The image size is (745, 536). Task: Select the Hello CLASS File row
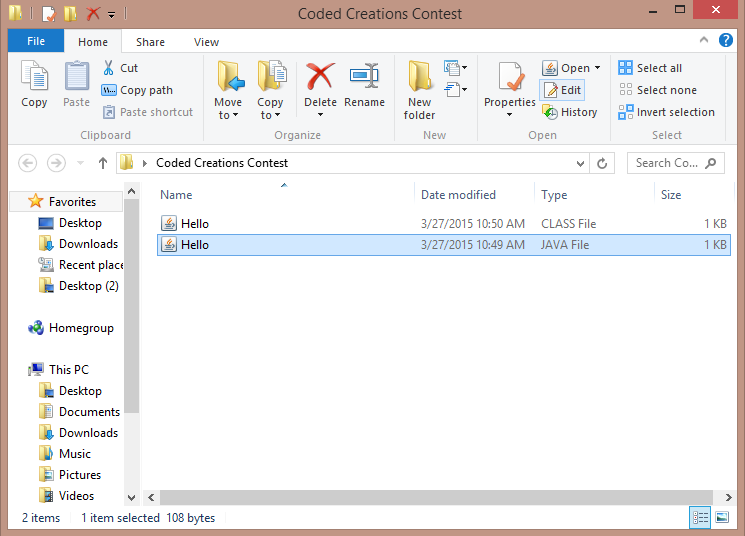444,223
